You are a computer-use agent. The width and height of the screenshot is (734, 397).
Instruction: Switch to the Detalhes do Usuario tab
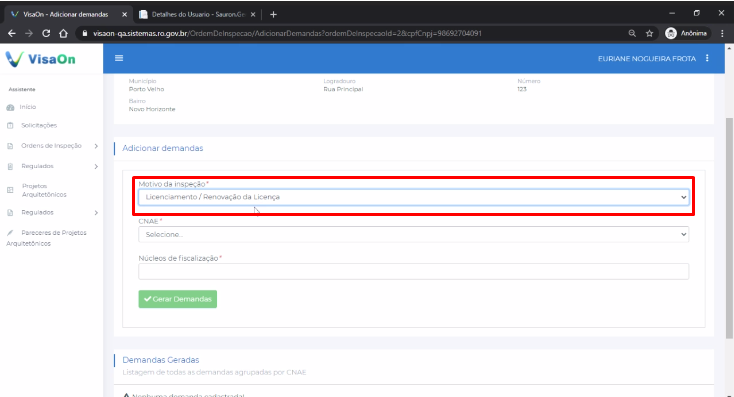point(198,15)
